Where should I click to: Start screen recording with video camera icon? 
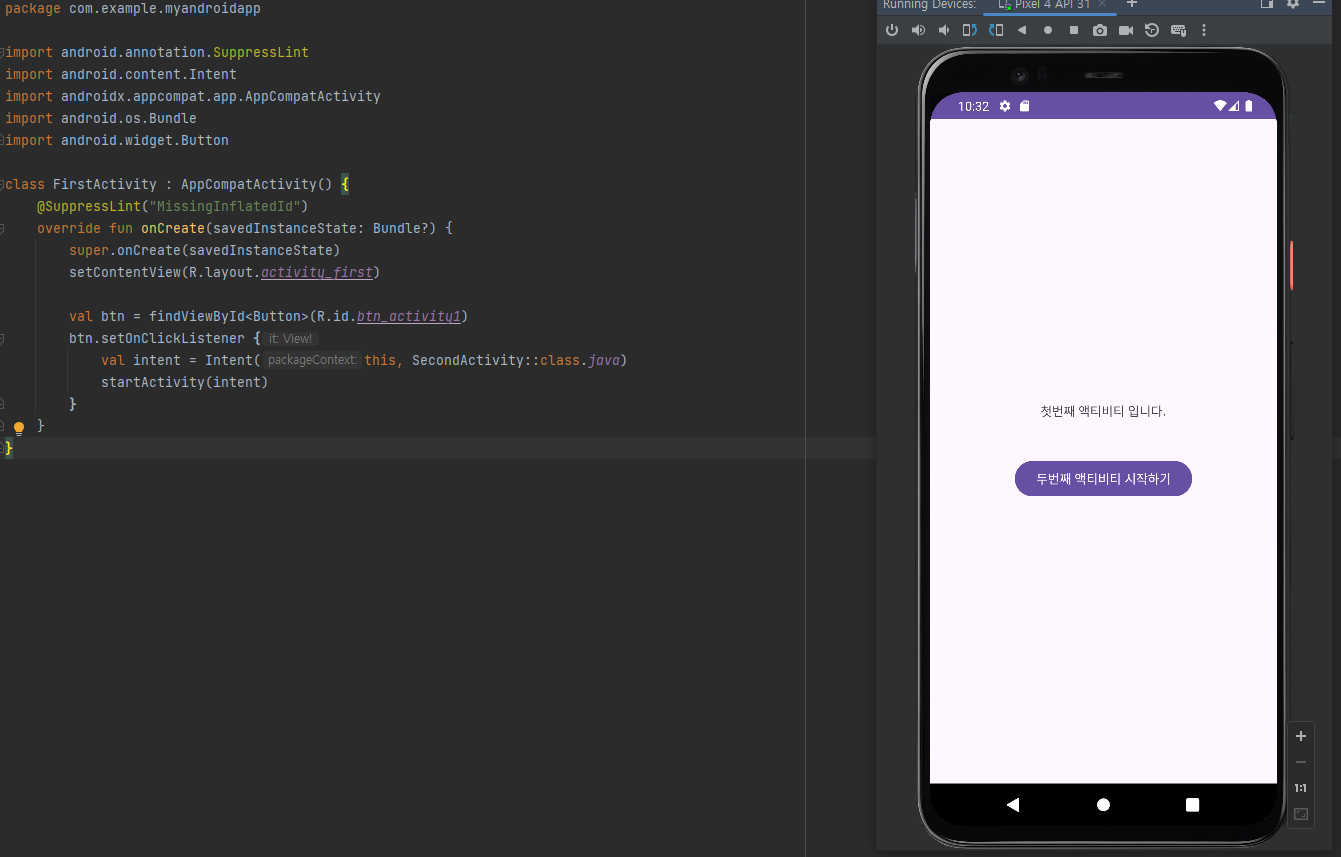tap(1126, 30)
